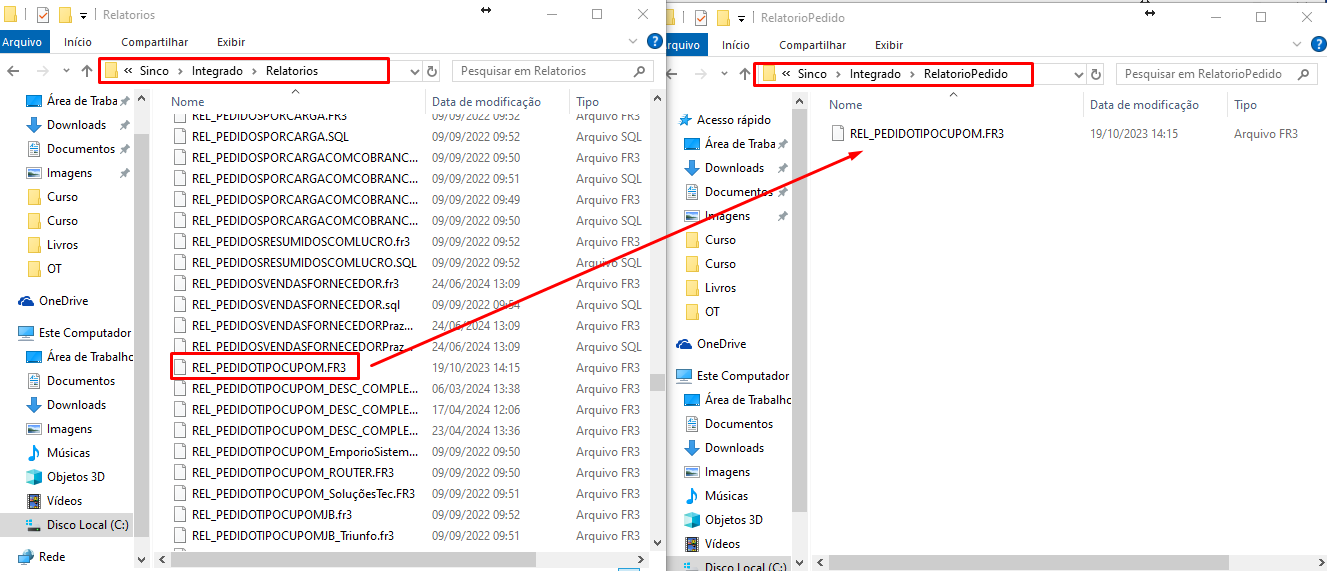The height and width of the screenshot is (571, 1327).
Task: Click 'Integrado' breadcrumb in RelatorioPedido address bar
Action: click(877, 74)
